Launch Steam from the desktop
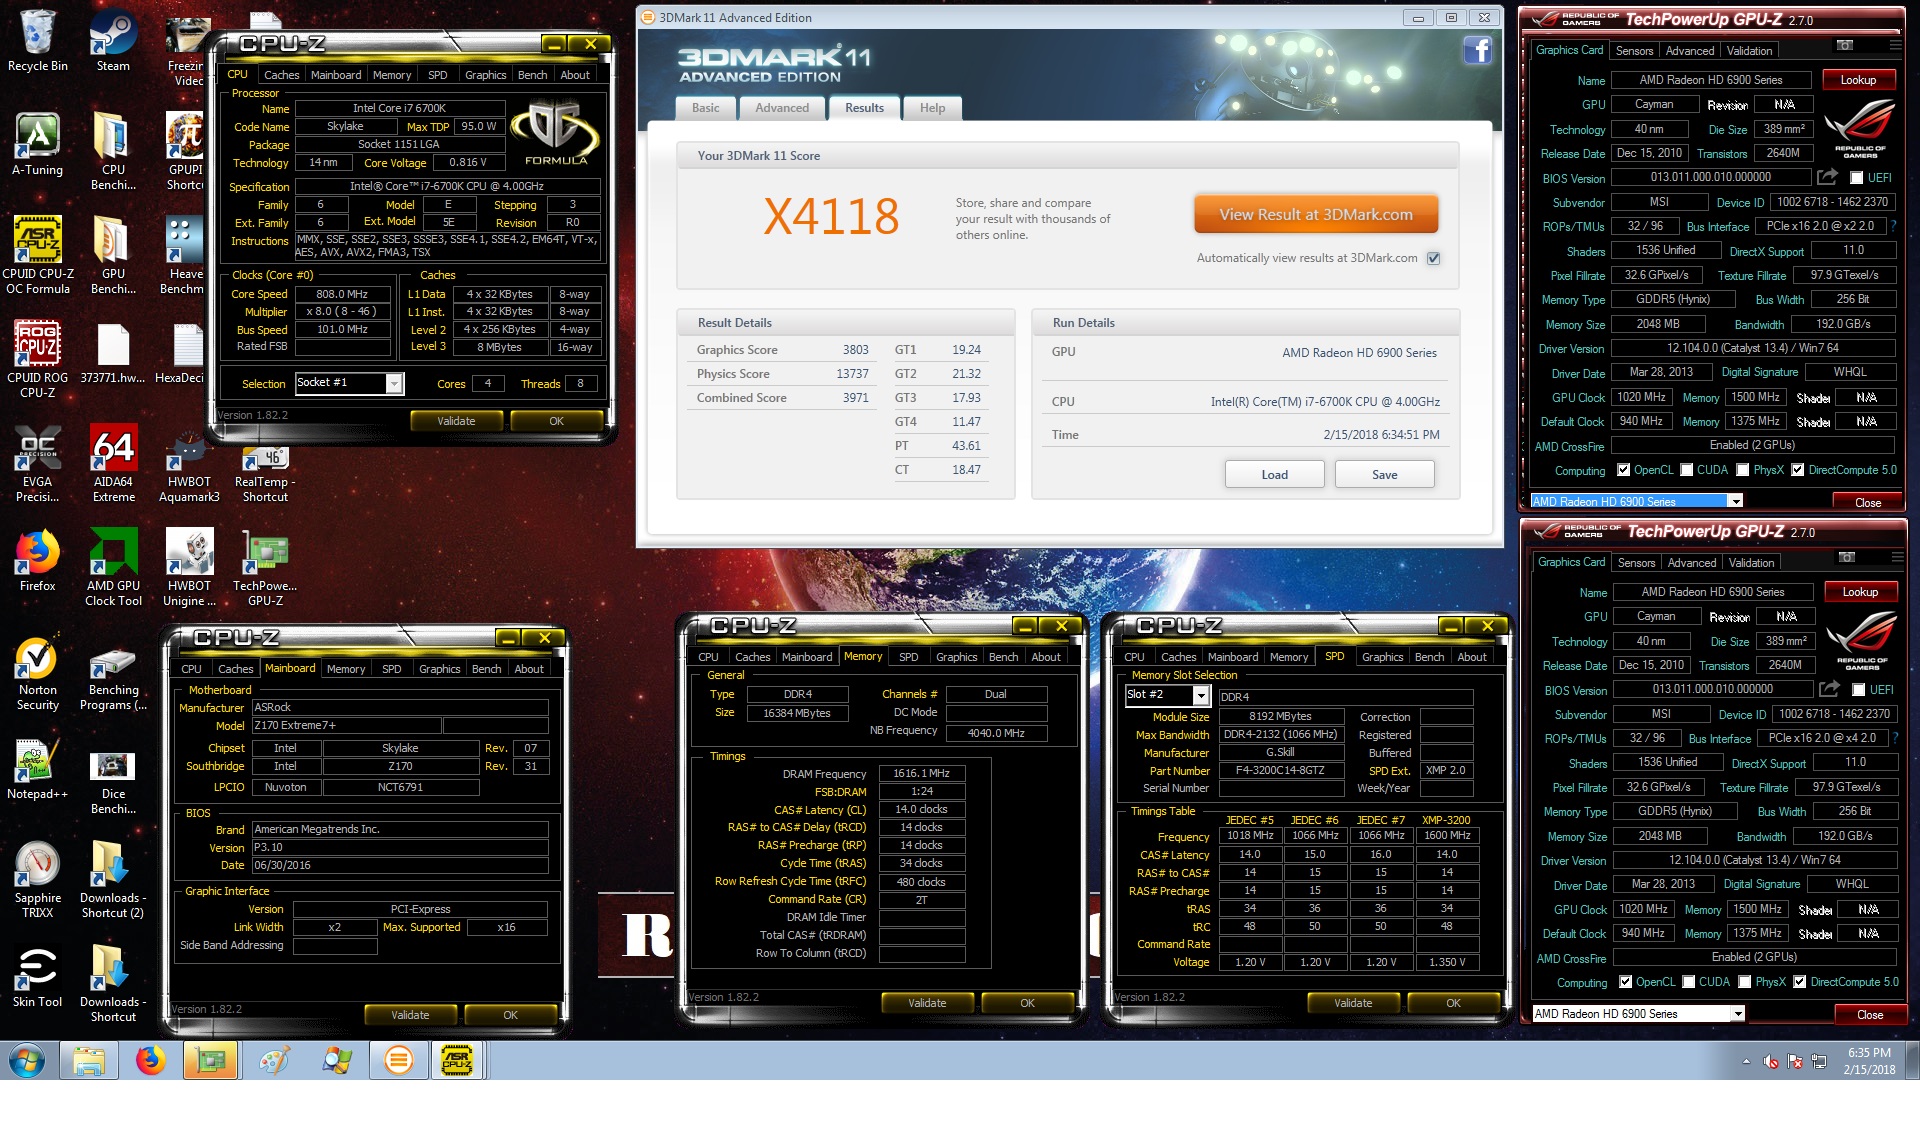 point(113,41)
